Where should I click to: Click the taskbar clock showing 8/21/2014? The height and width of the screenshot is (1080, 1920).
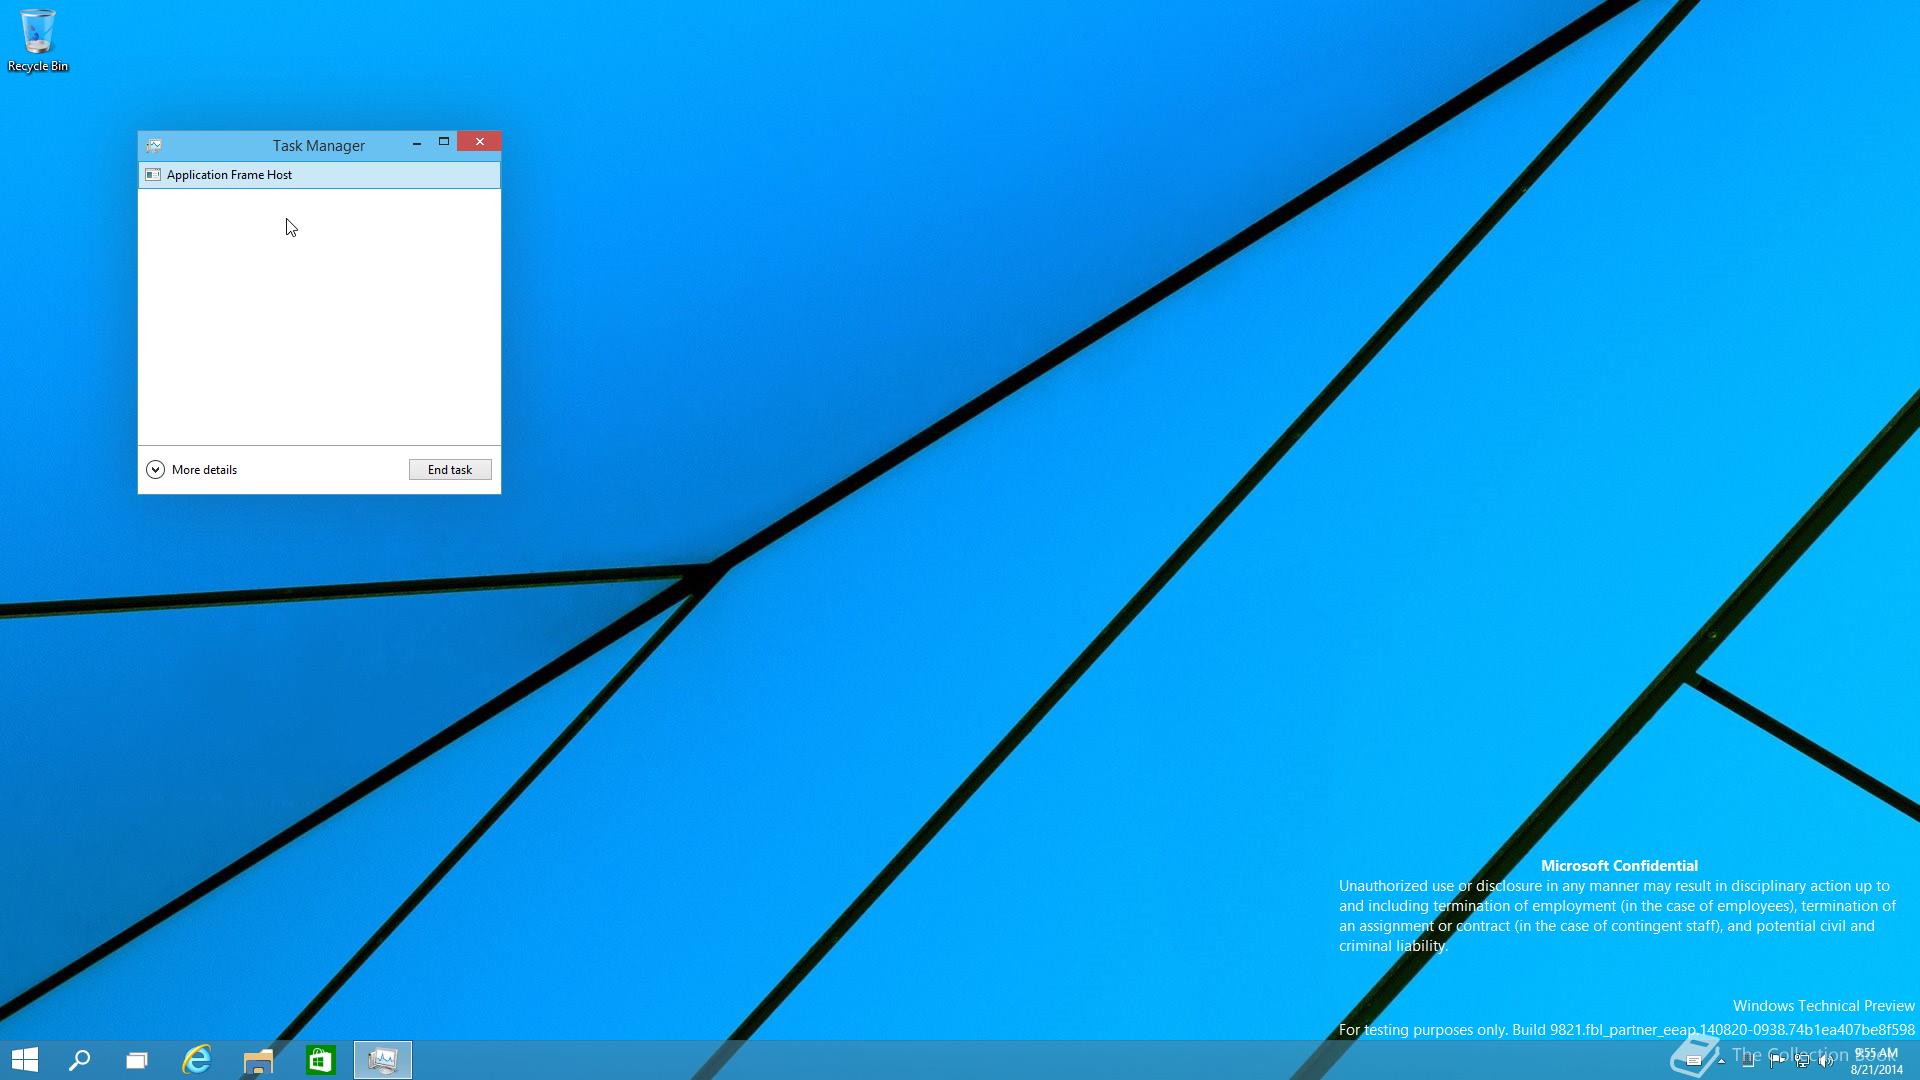[1876, 1061]
